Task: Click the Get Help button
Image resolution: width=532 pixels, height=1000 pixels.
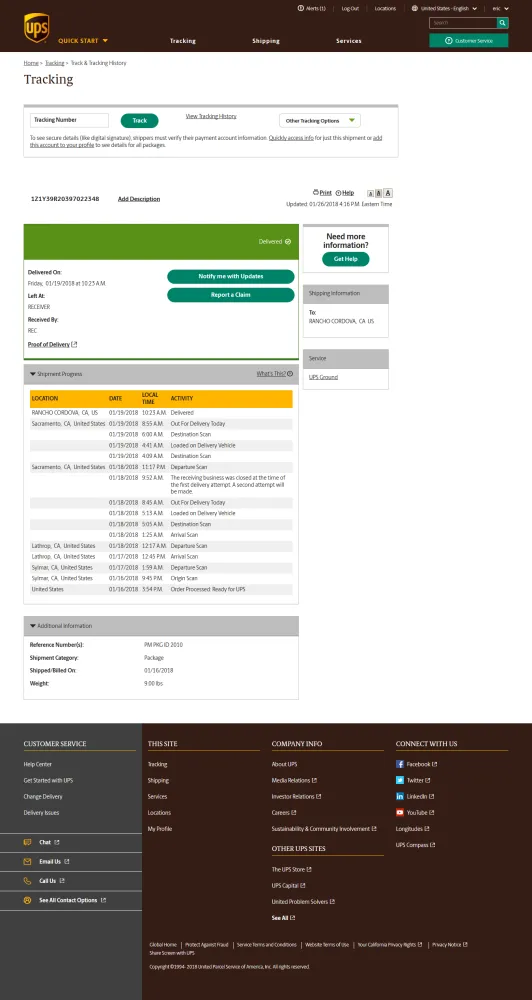Action: click(346, 259)
